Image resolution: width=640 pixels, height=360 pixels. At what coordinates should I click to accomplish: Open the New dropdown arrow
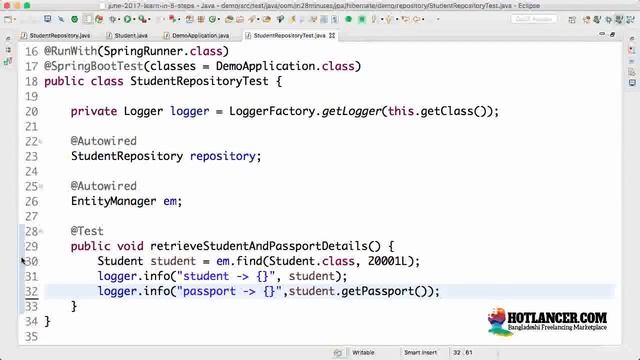pyautogui.click(x=15, y=19)
